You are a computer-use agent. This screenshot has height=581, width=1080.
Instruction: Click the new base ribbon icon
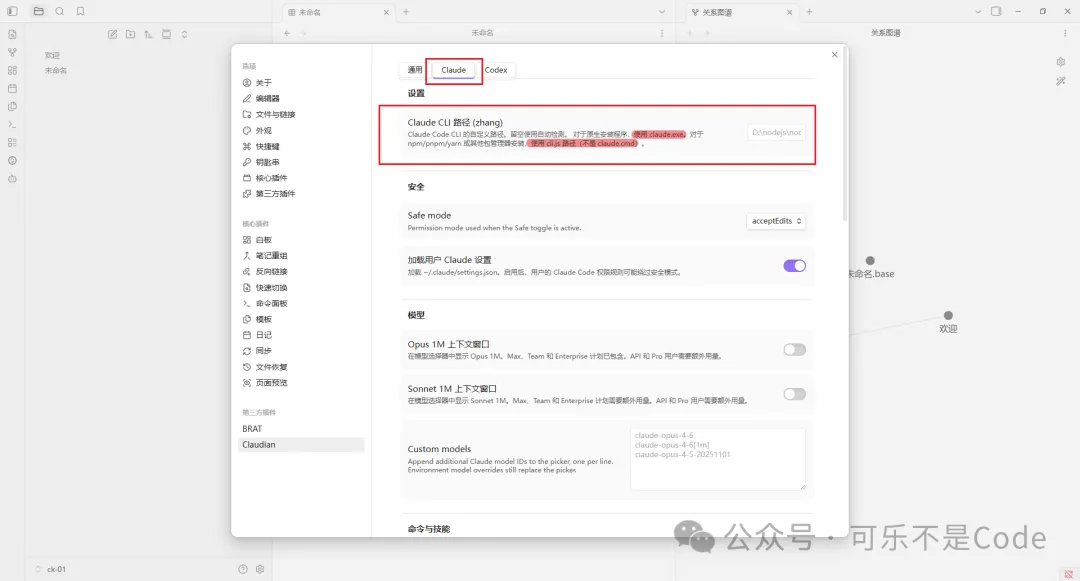(x=12, y=142)
